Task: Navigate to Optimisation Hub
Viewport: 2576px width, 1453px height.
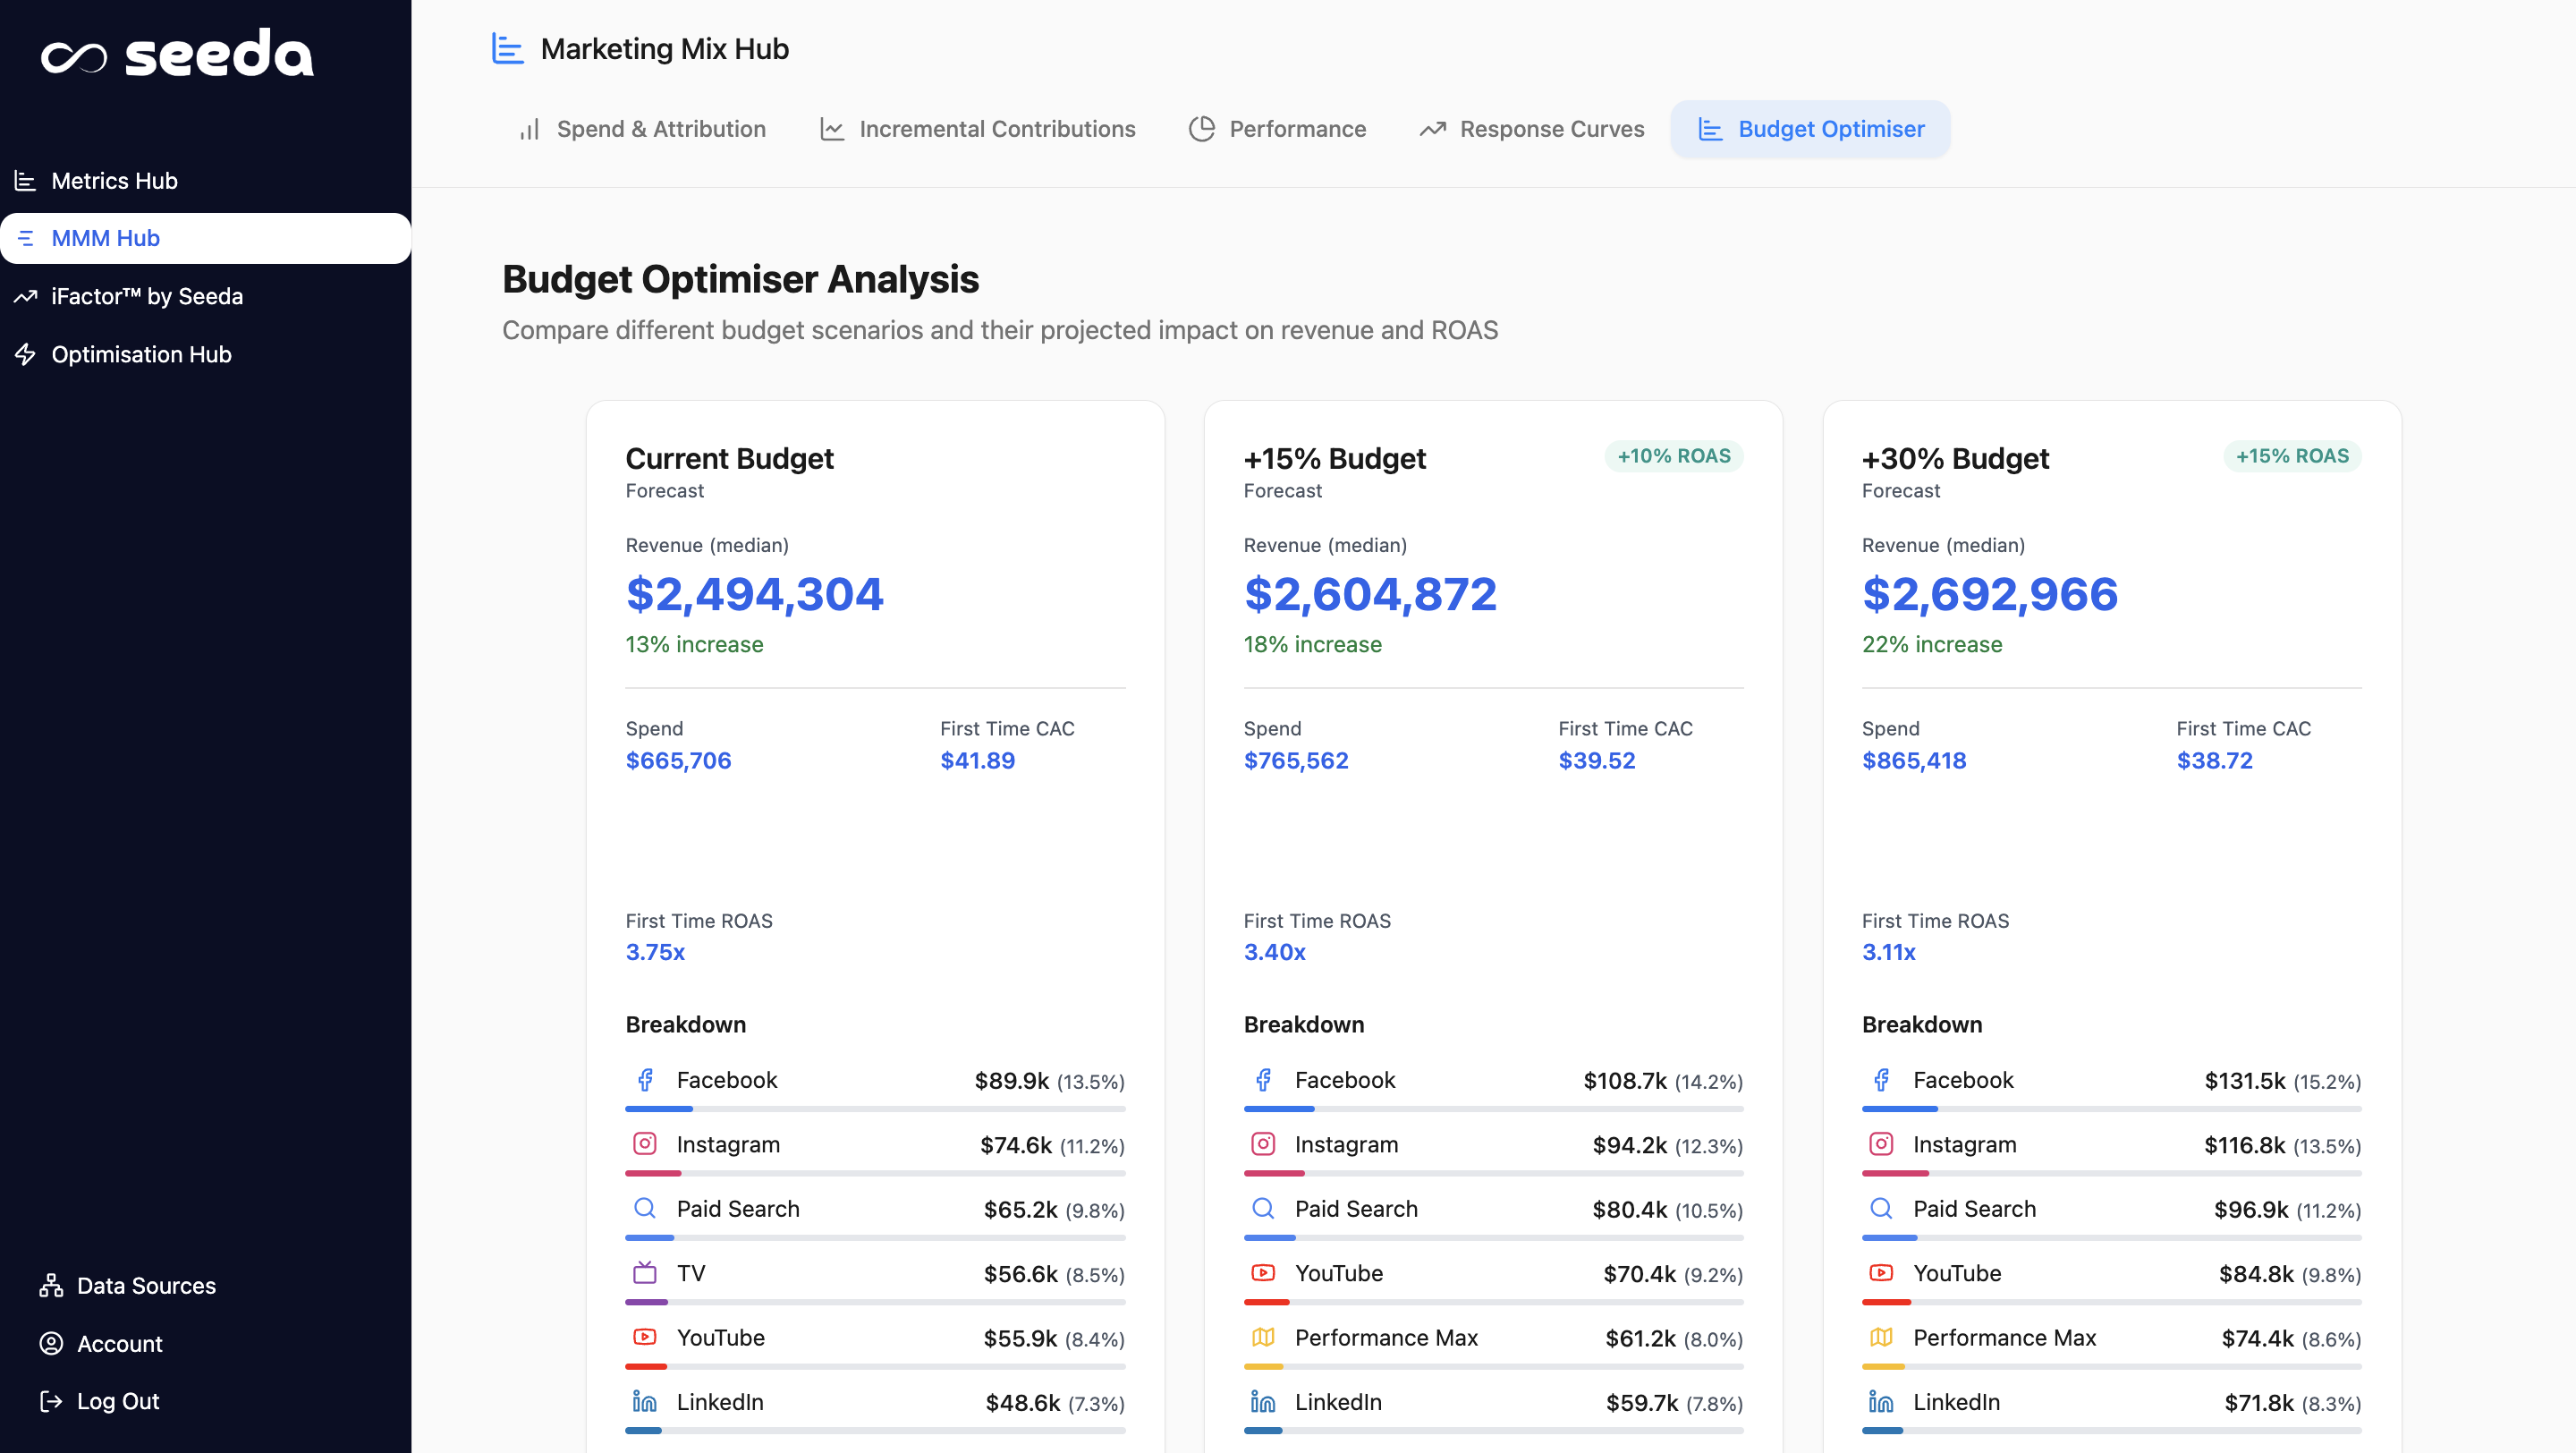Action: 141,354
